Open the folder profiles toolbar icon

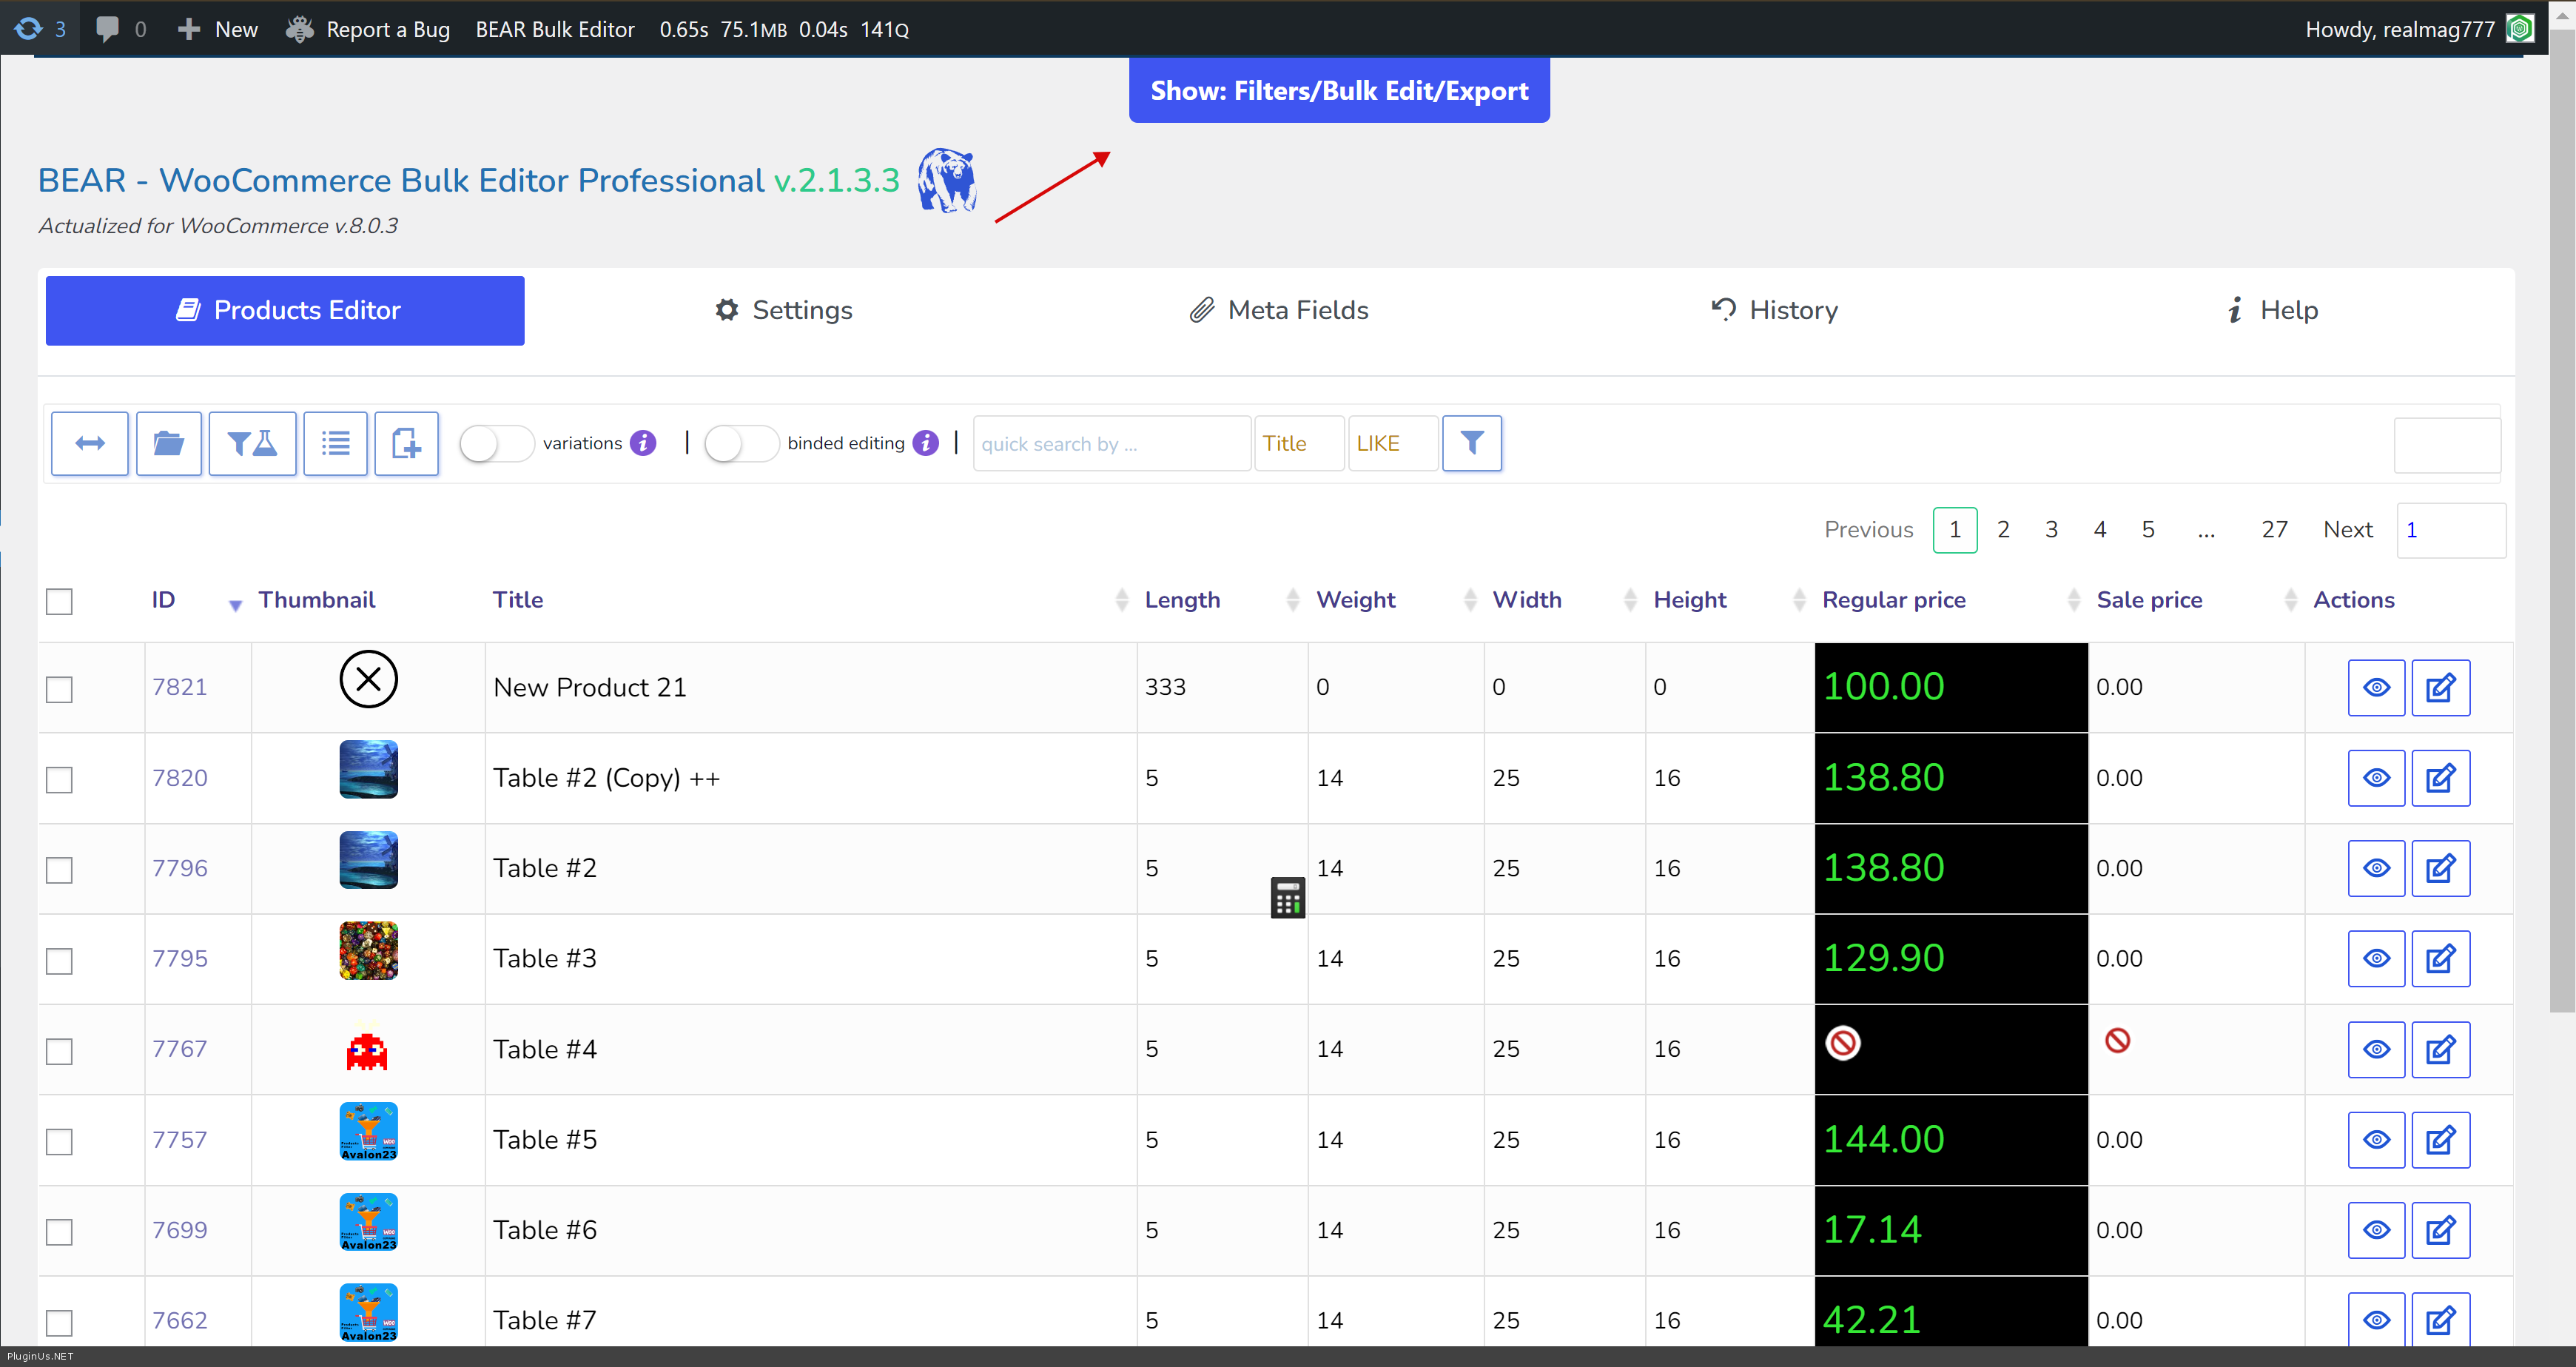[169, 443]
